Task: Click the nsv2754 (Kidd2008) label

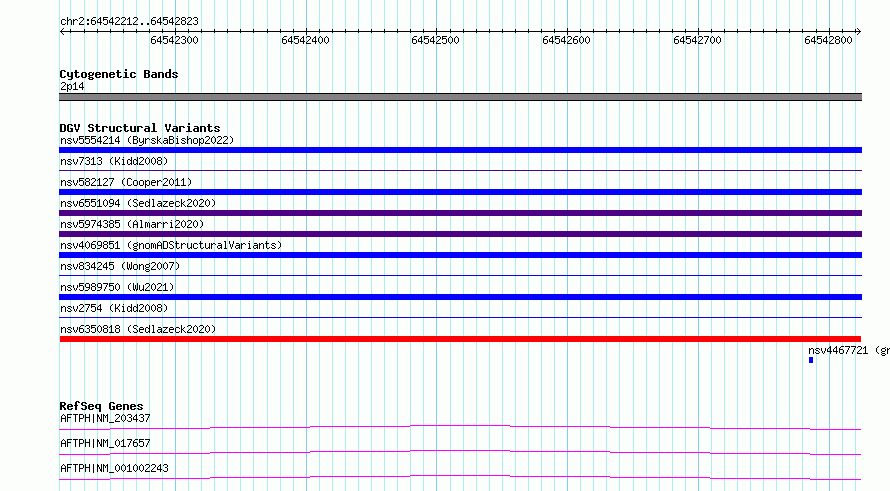Action: tap(114, 308)
